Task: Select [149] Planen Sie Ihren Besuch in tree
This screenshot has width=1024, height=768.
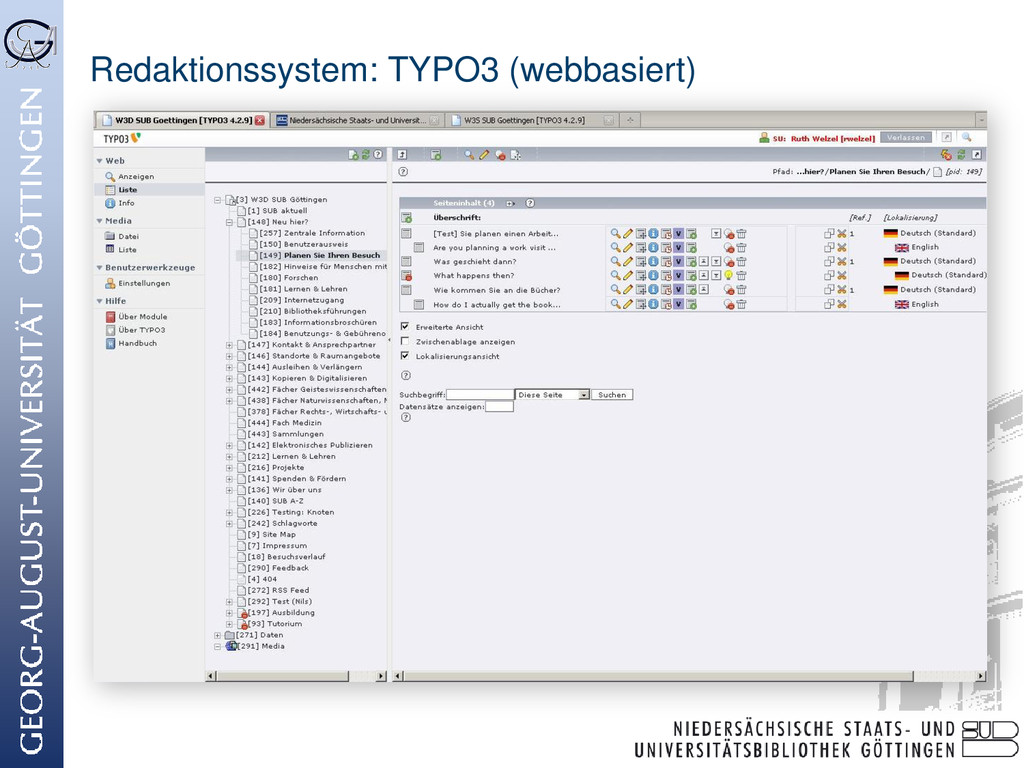Action: pos(320,255)
